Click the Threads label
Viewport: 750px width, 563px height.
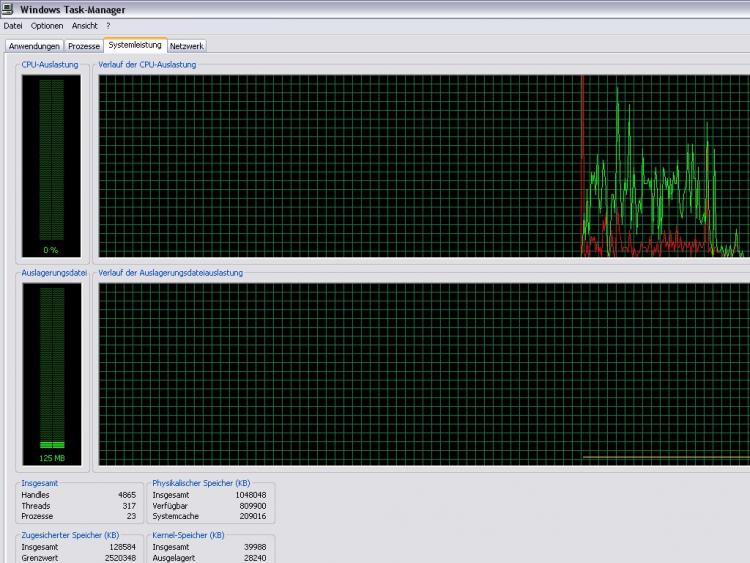[36, 506]
